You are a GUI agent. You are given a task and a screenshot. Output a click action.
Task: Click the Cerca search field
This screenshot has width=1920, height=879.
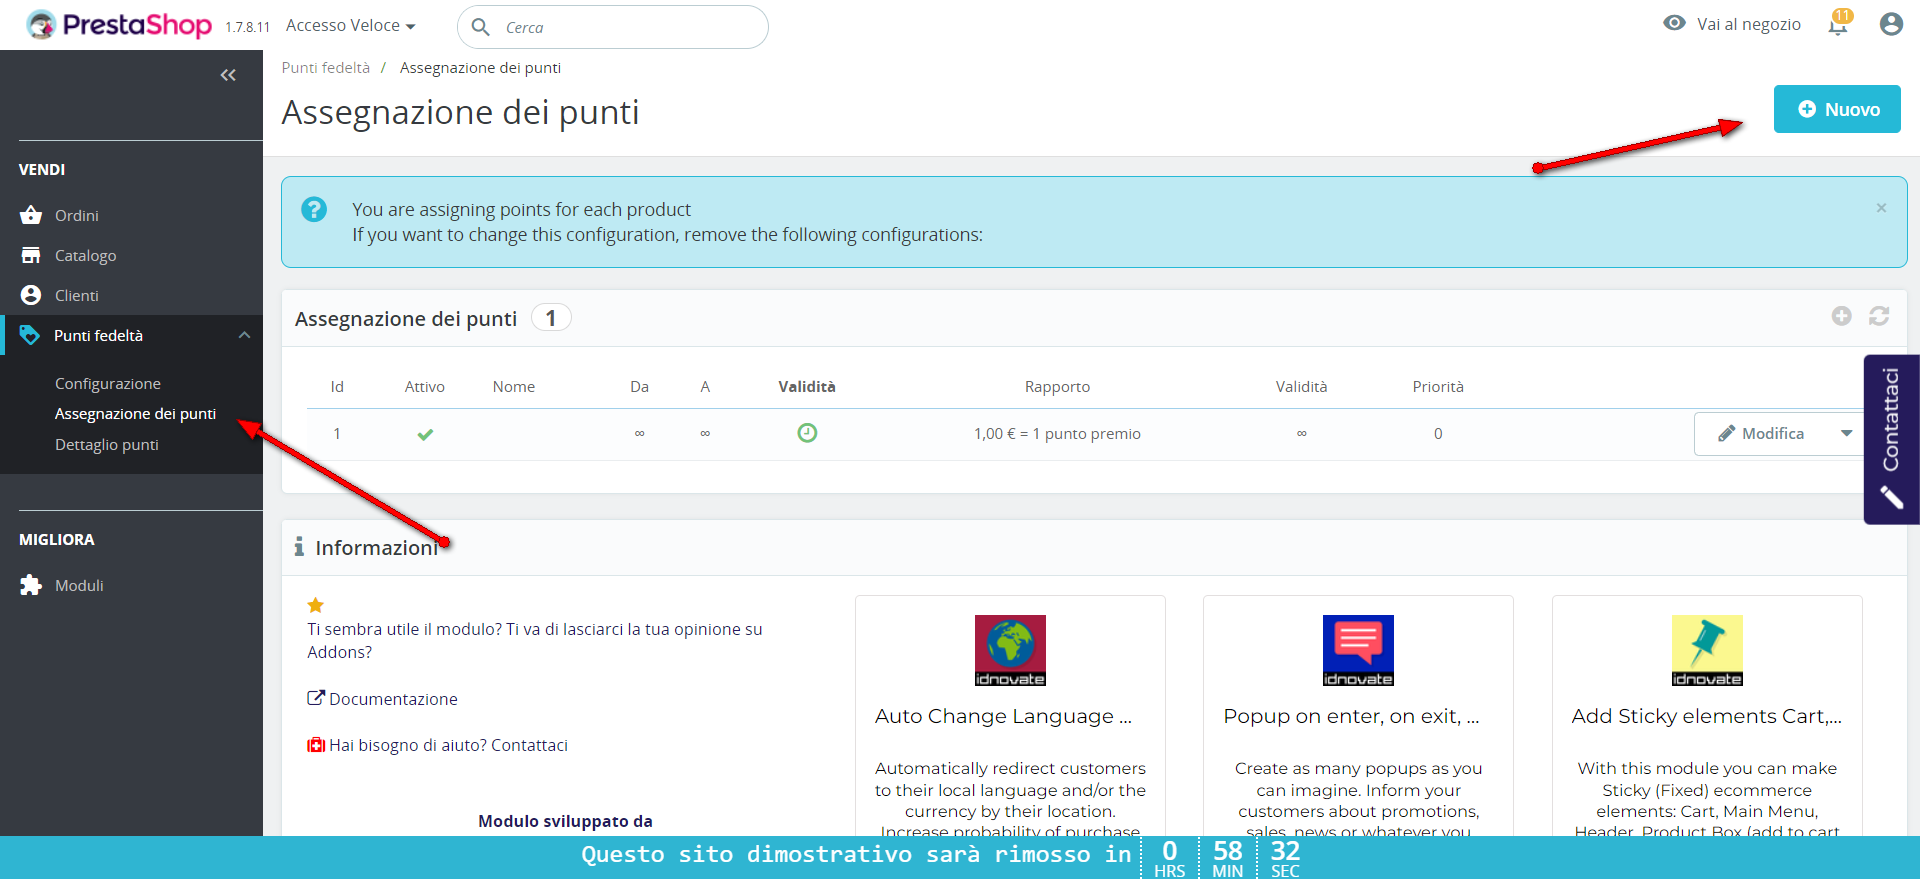[x=613, y=27]
